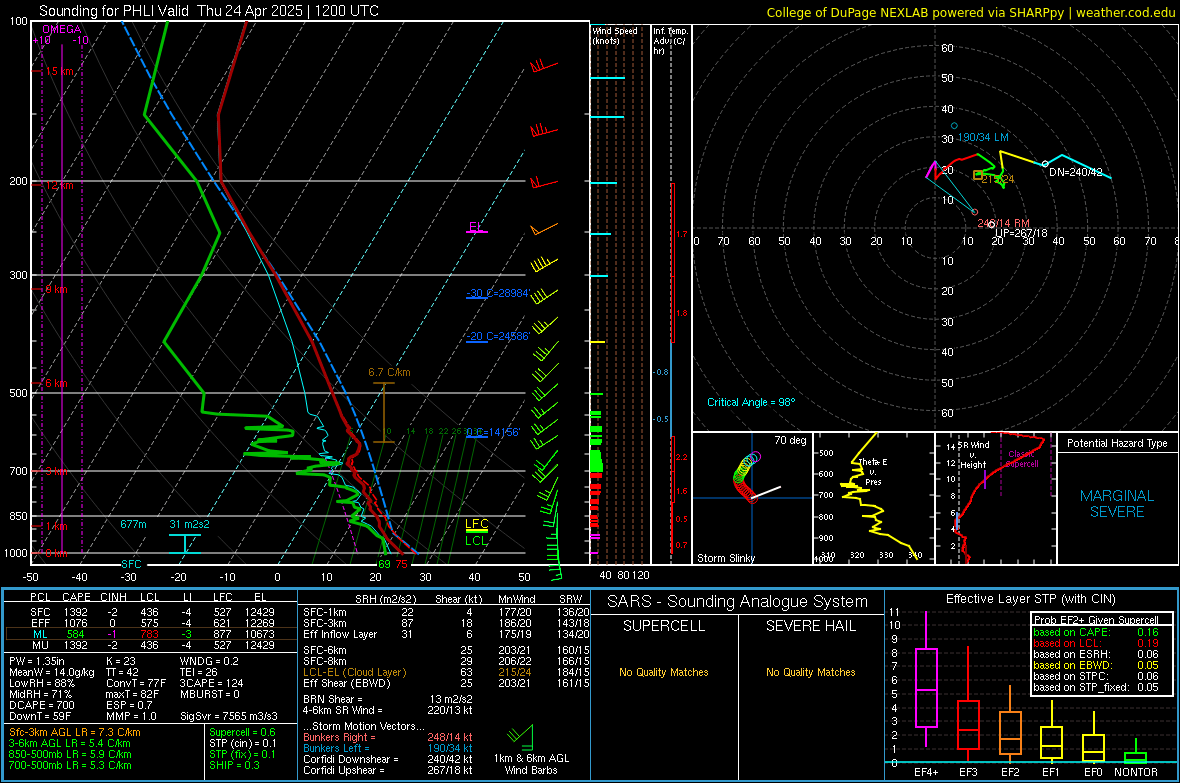The height and width of the screenshot is (783, 1180).
Task: Click the 'Bunkers Left = 190/34 kt' line
Action: coord(388,748)
